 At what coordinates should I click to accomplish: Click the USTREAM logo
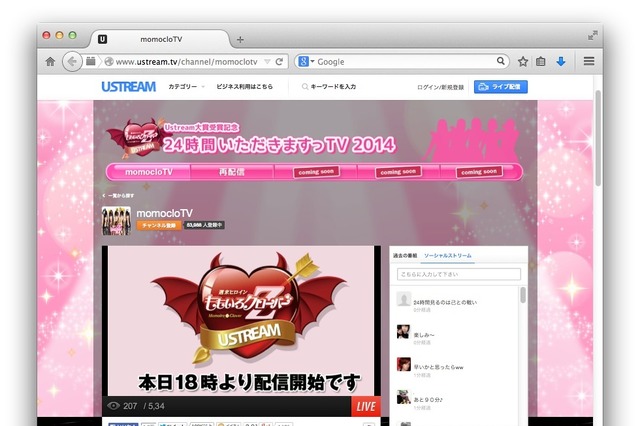pos(129,87)
